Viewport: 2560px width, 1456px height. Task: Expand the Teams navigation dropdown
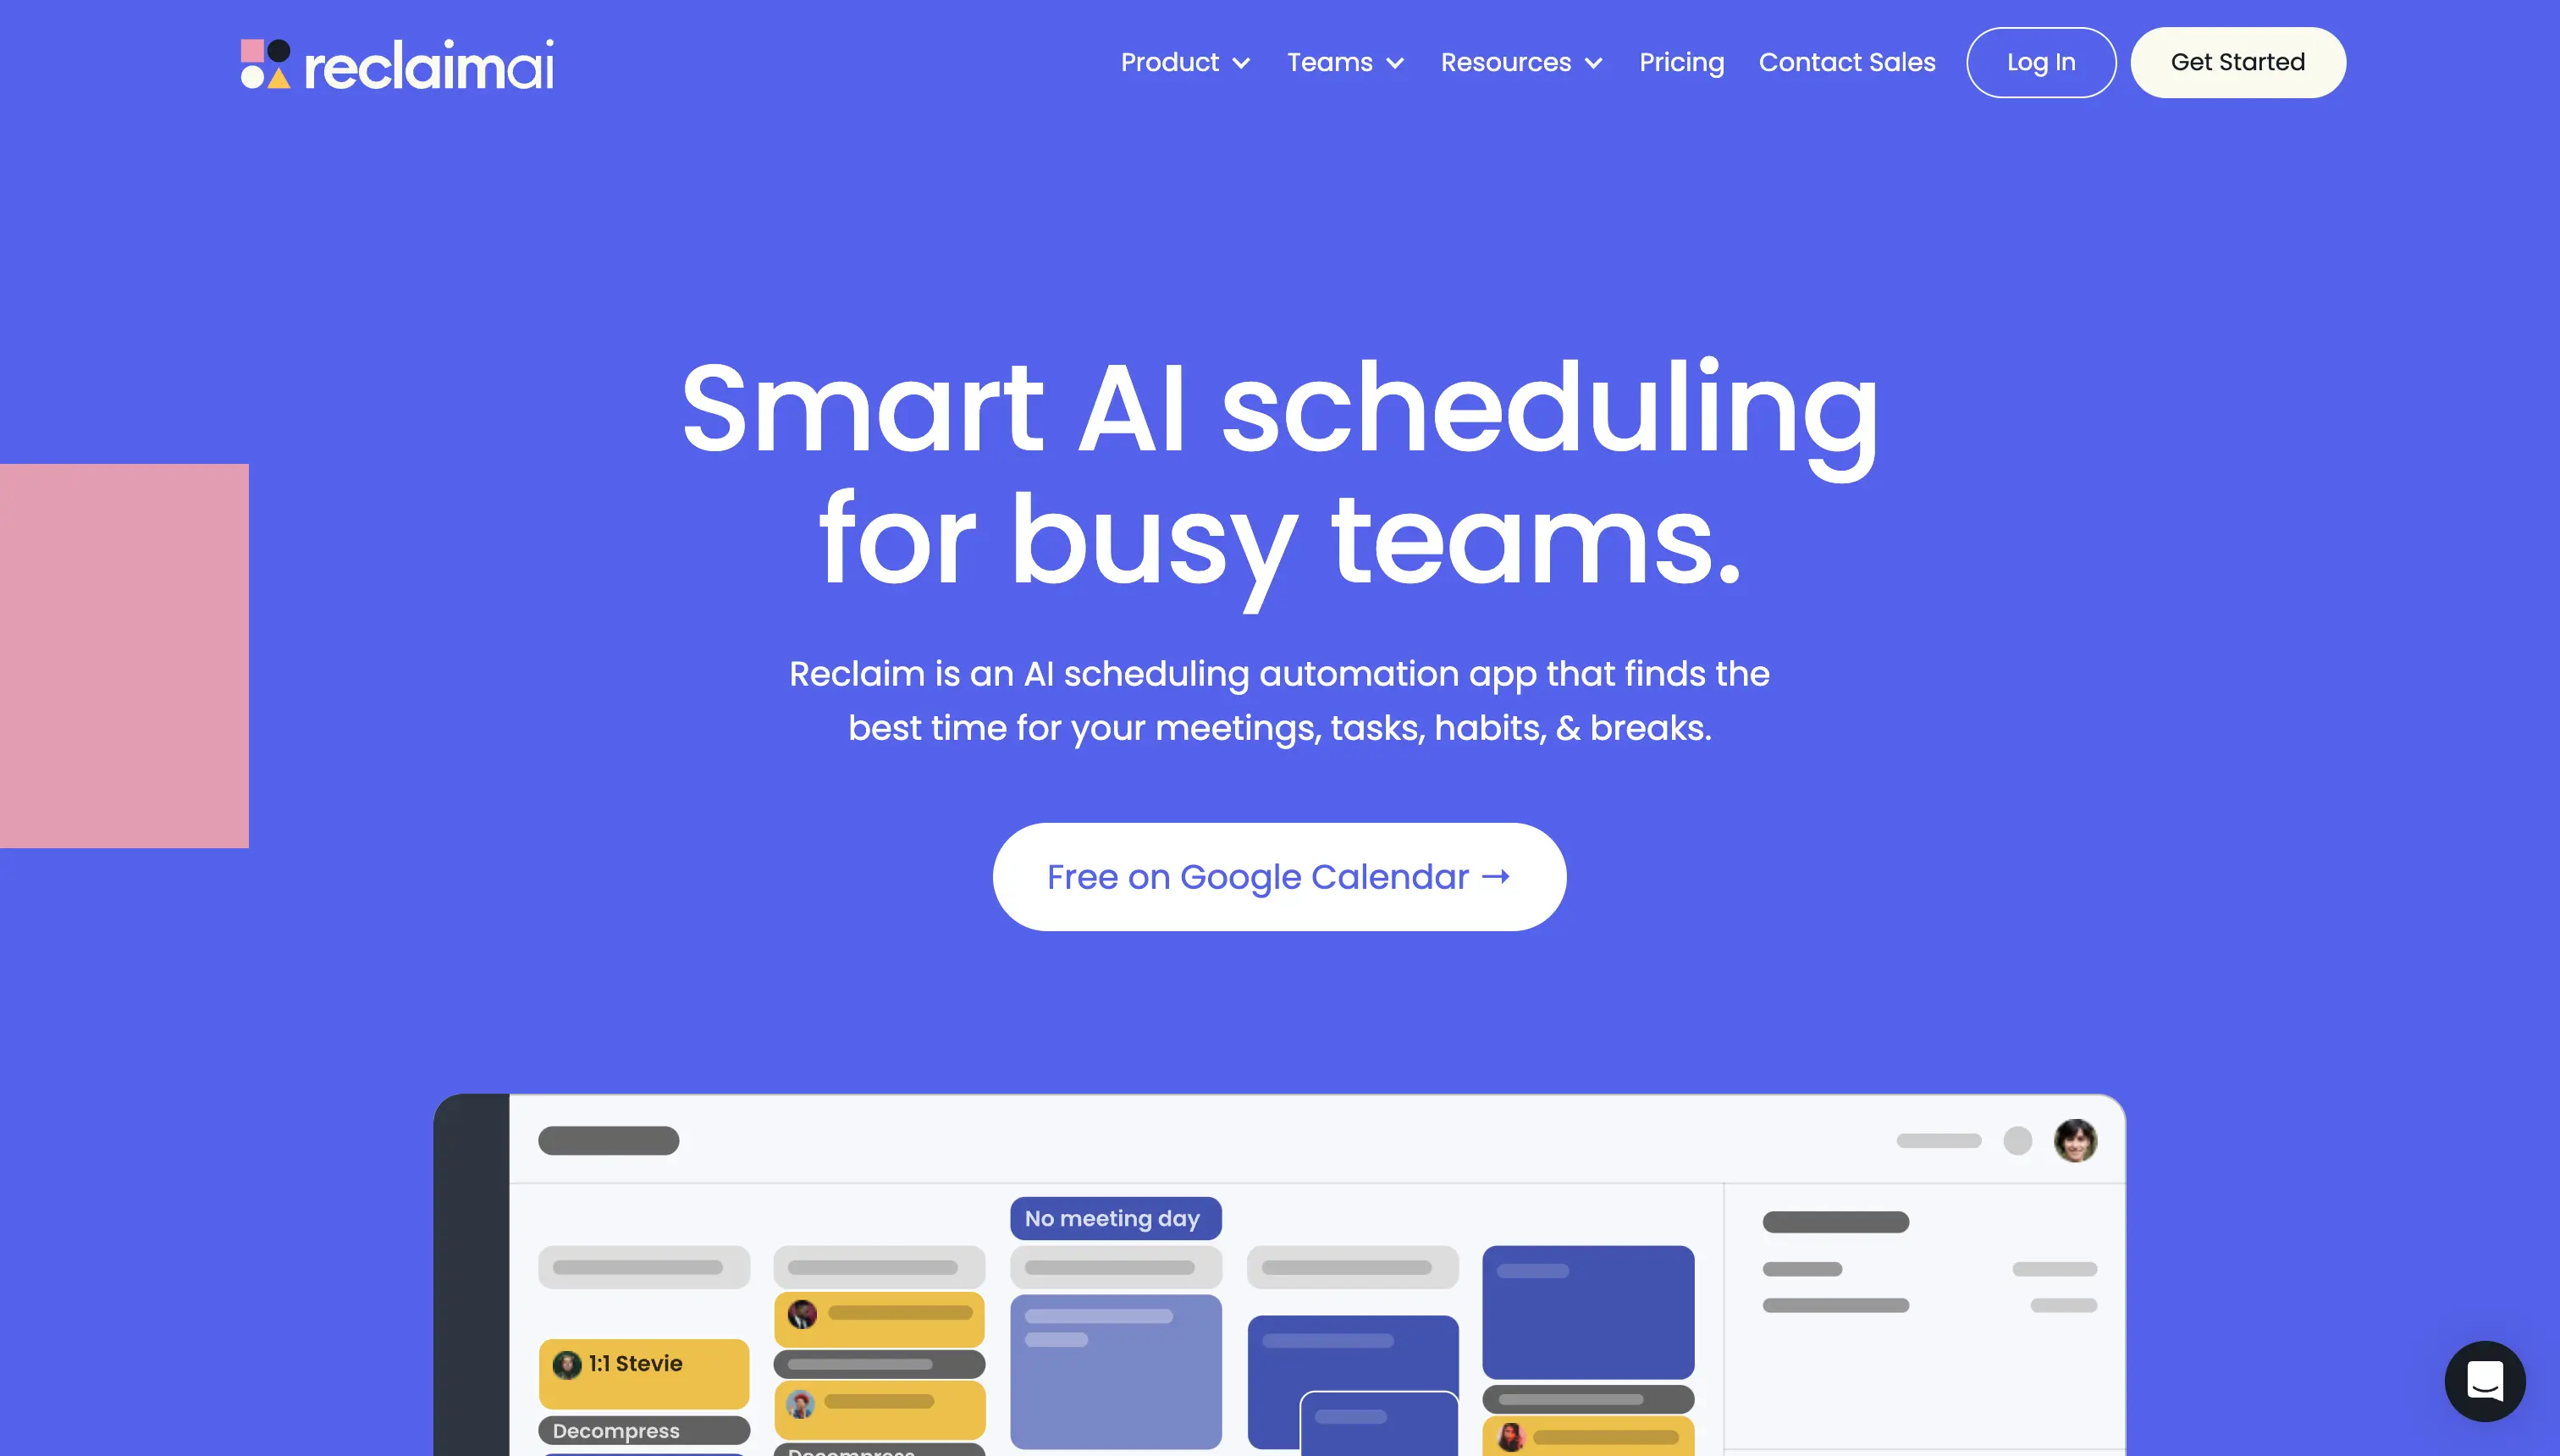click(x=1345, y=62)
